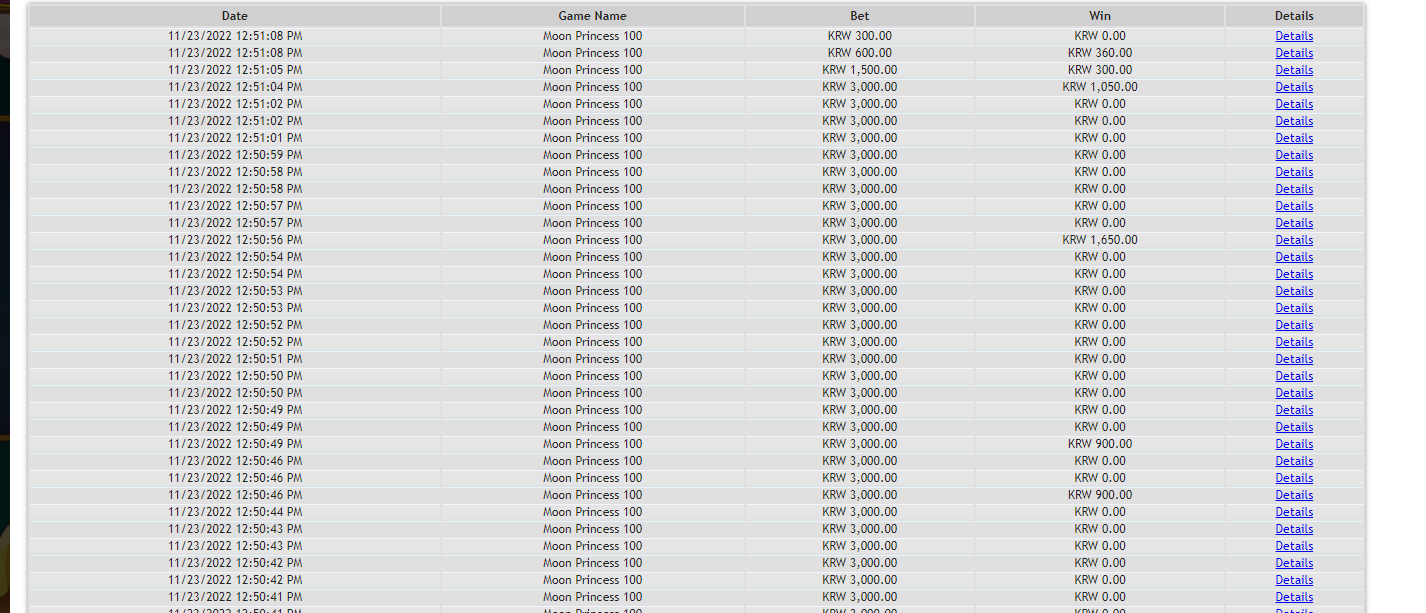The height and width of the screenshot is (613, 1426).
Task: Click the Bet column header
Action: (860, 16)
